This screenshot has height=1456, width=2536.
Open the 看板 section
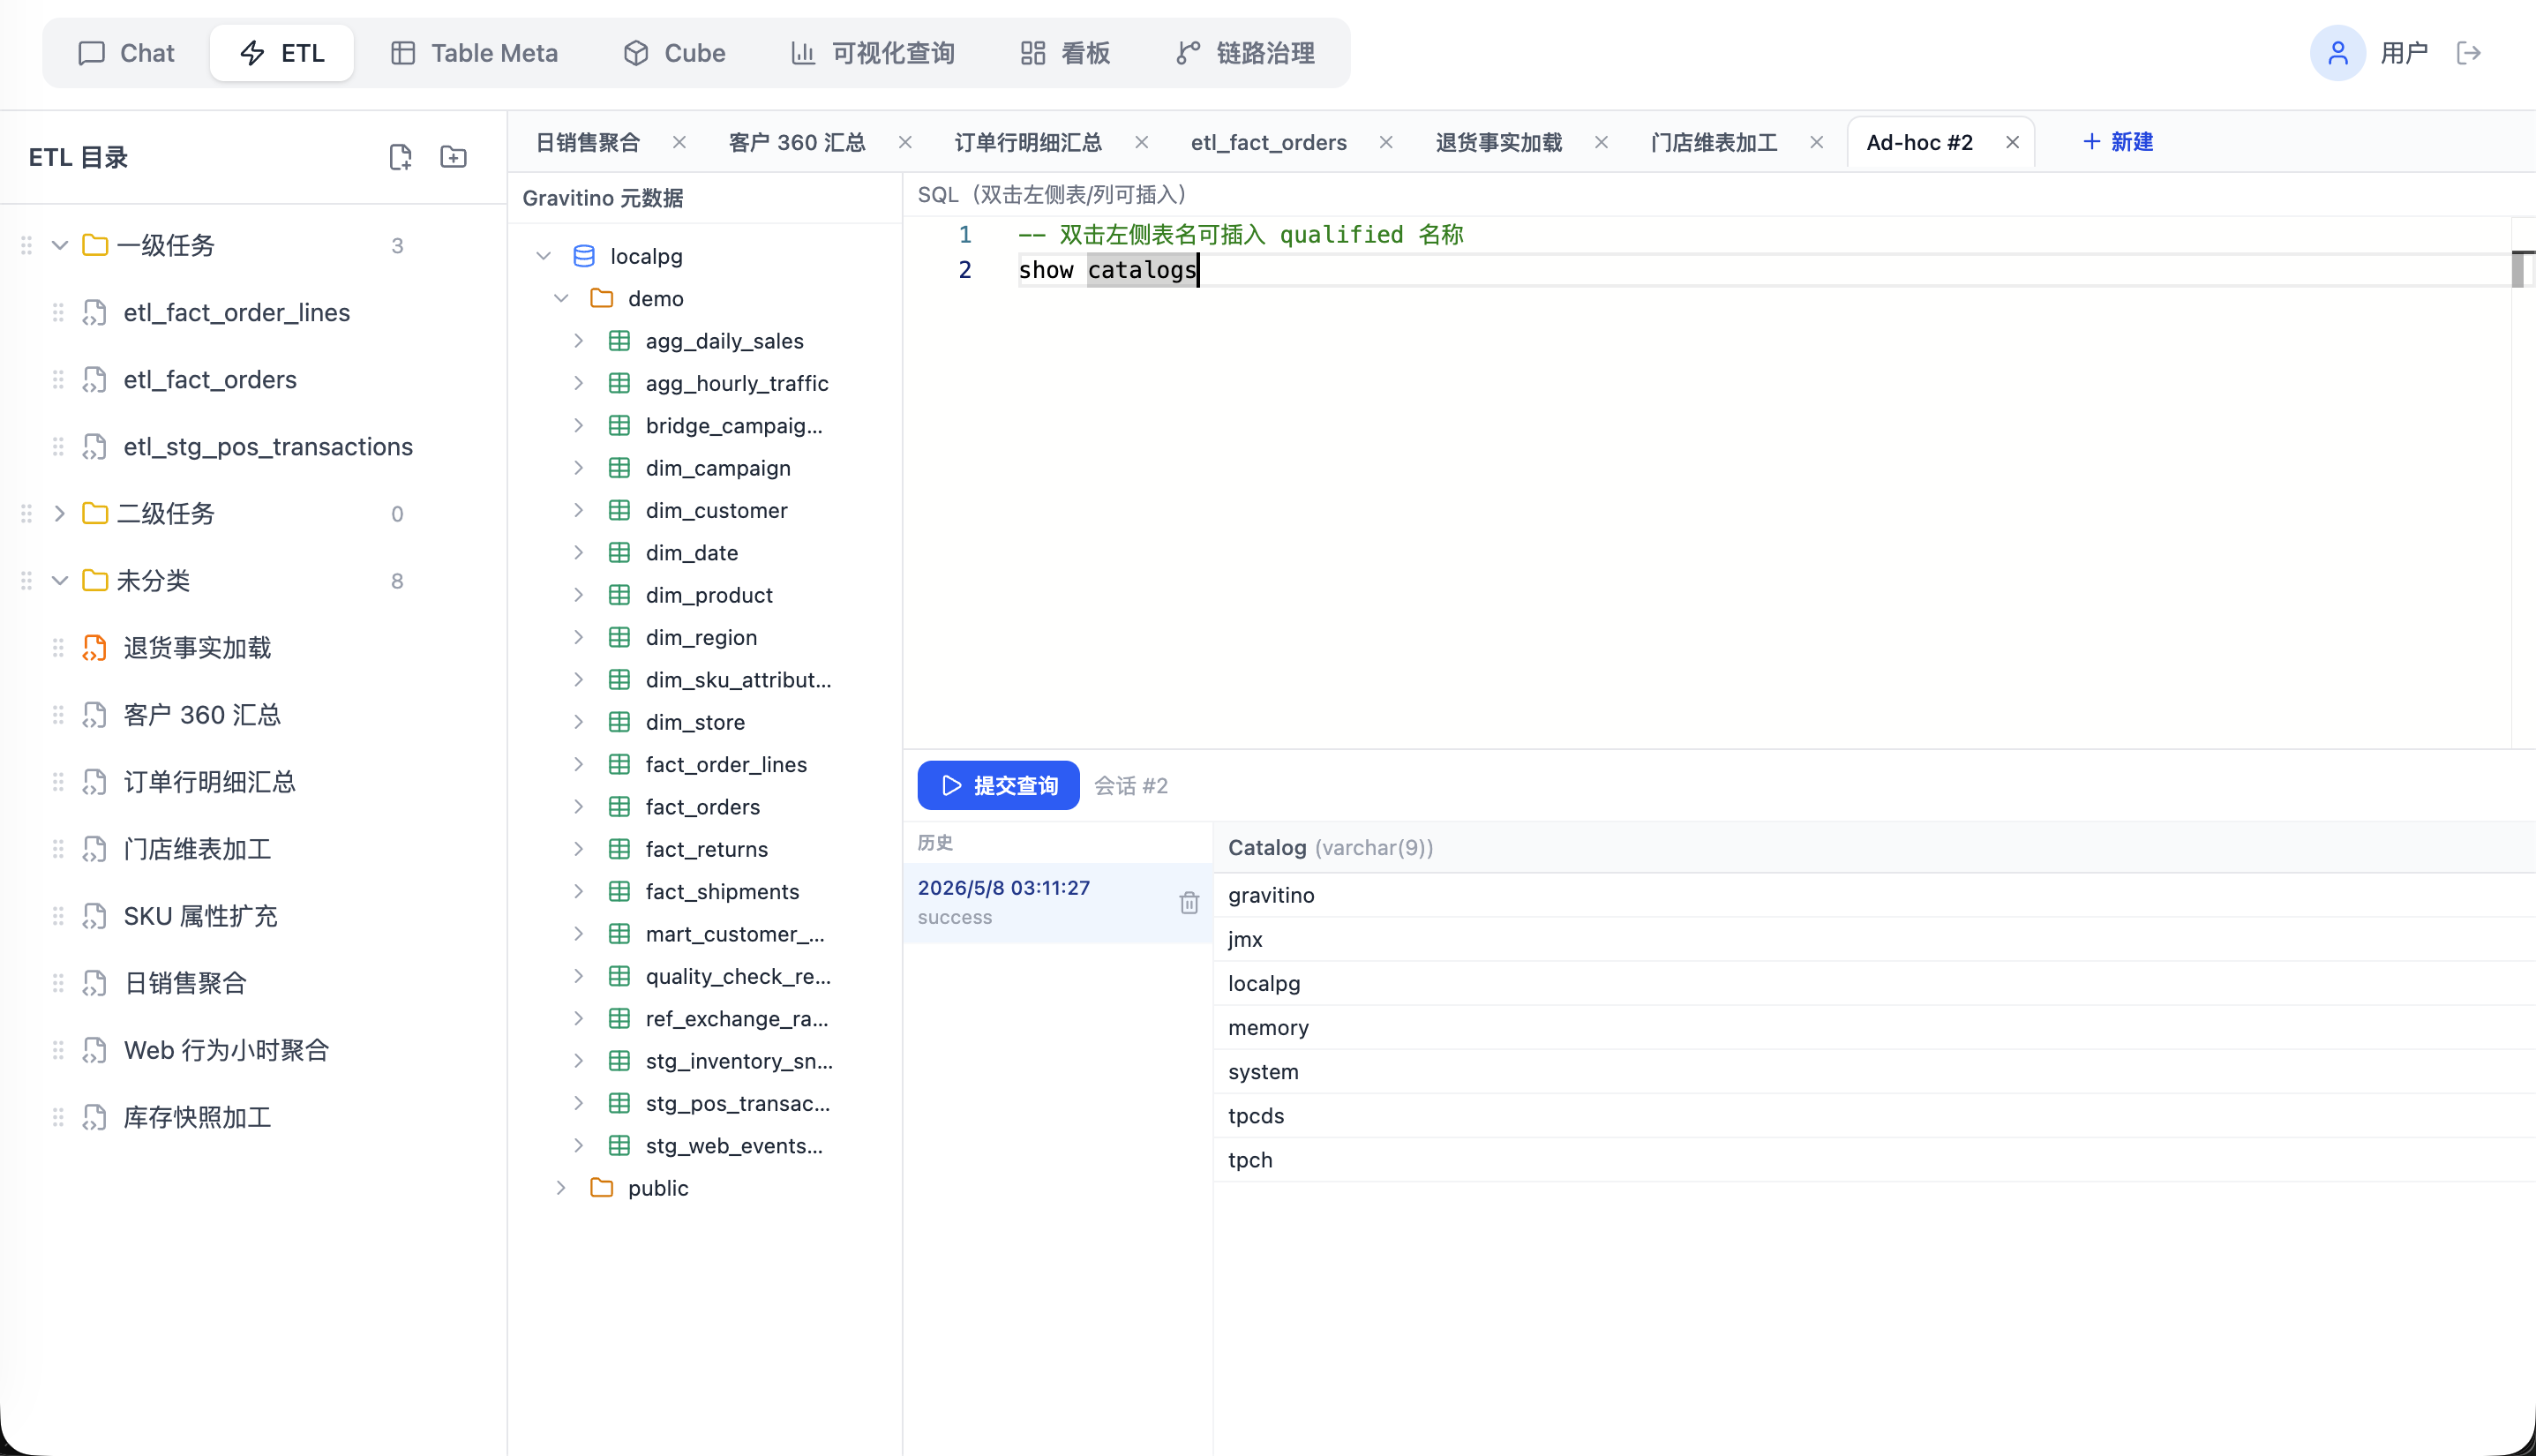1065,53
